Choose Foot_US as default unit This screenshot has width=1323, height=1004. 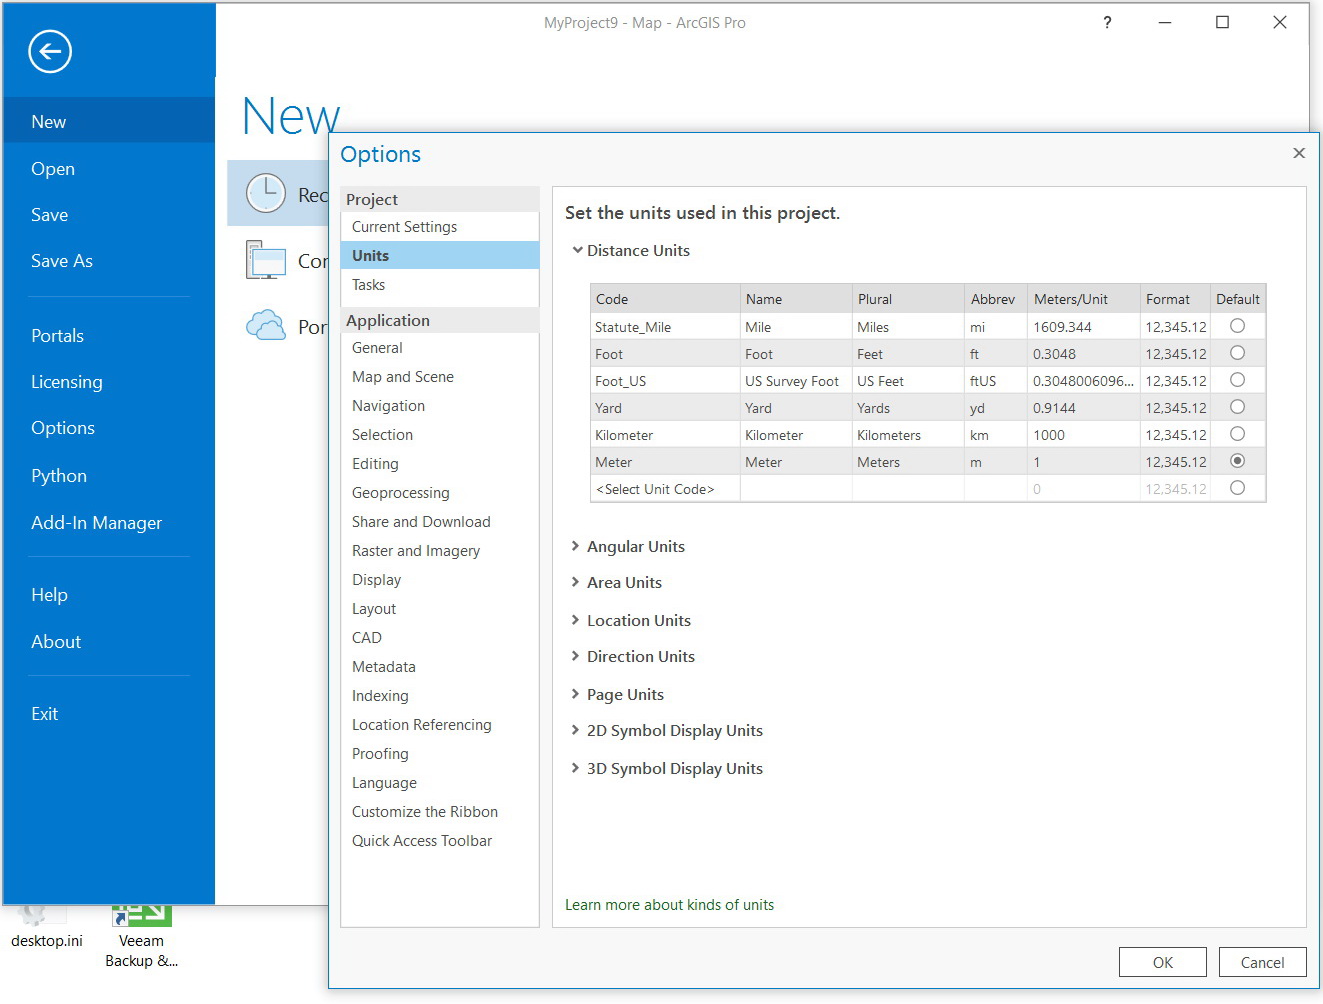click(1237, 380)
